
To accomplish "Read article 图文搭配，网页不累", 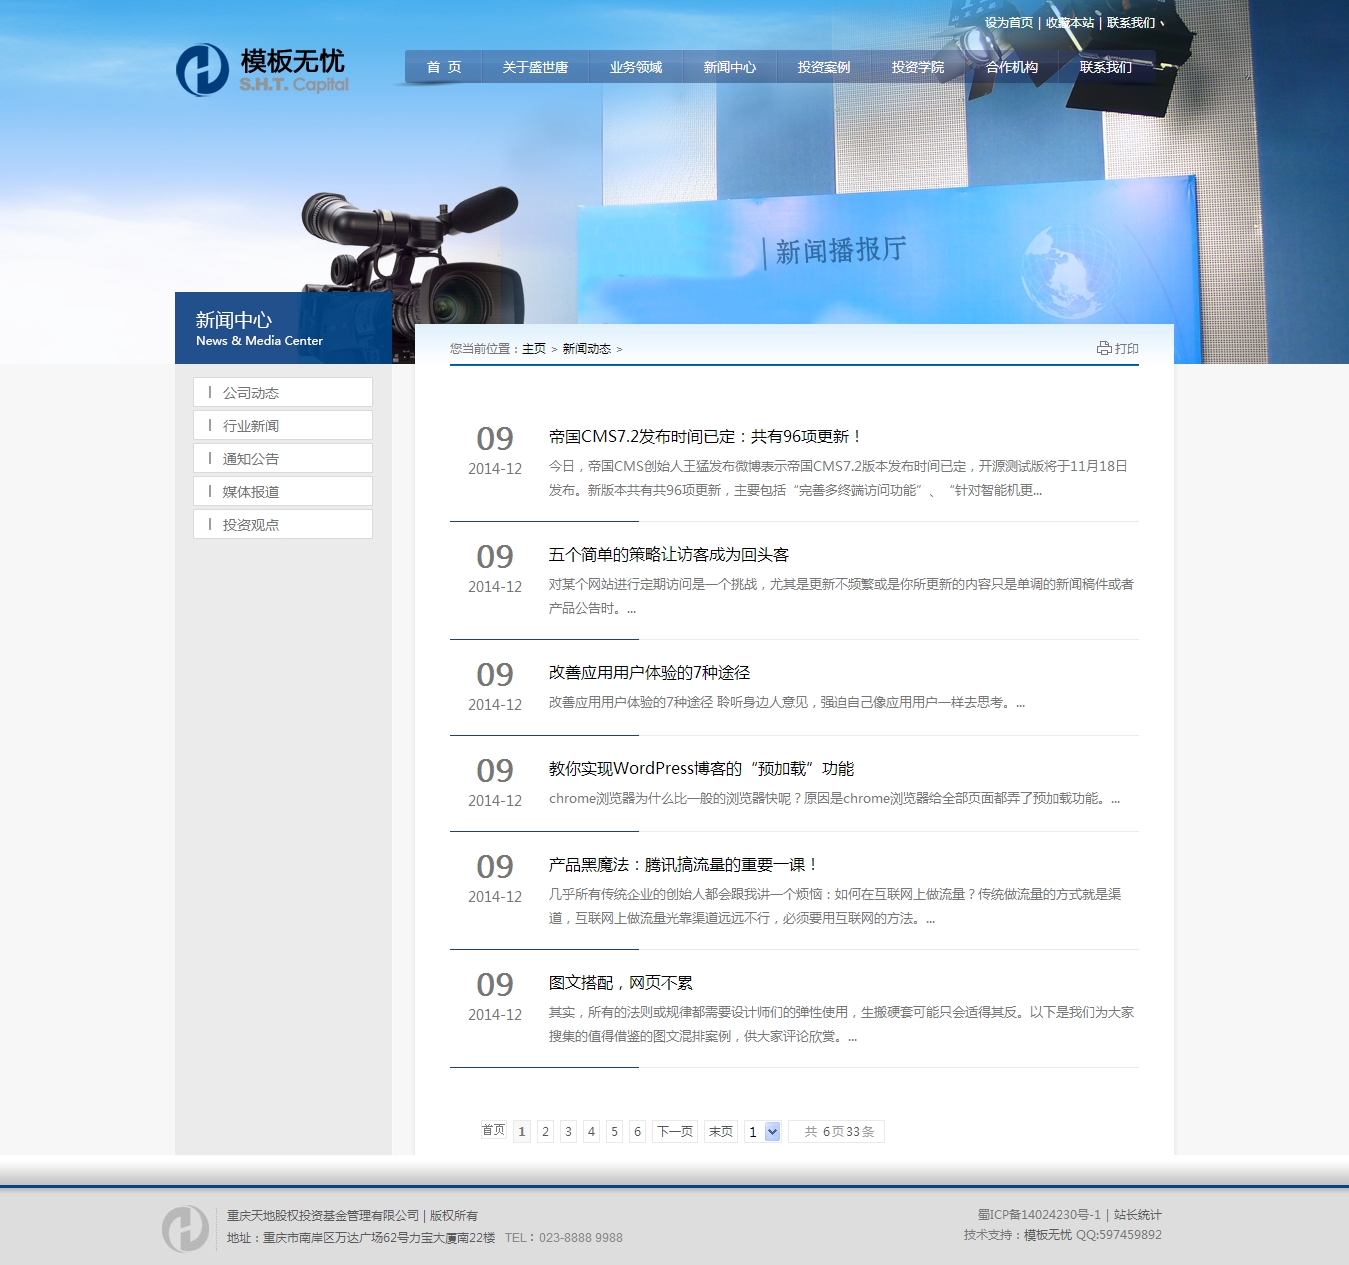I will (620, 983).
